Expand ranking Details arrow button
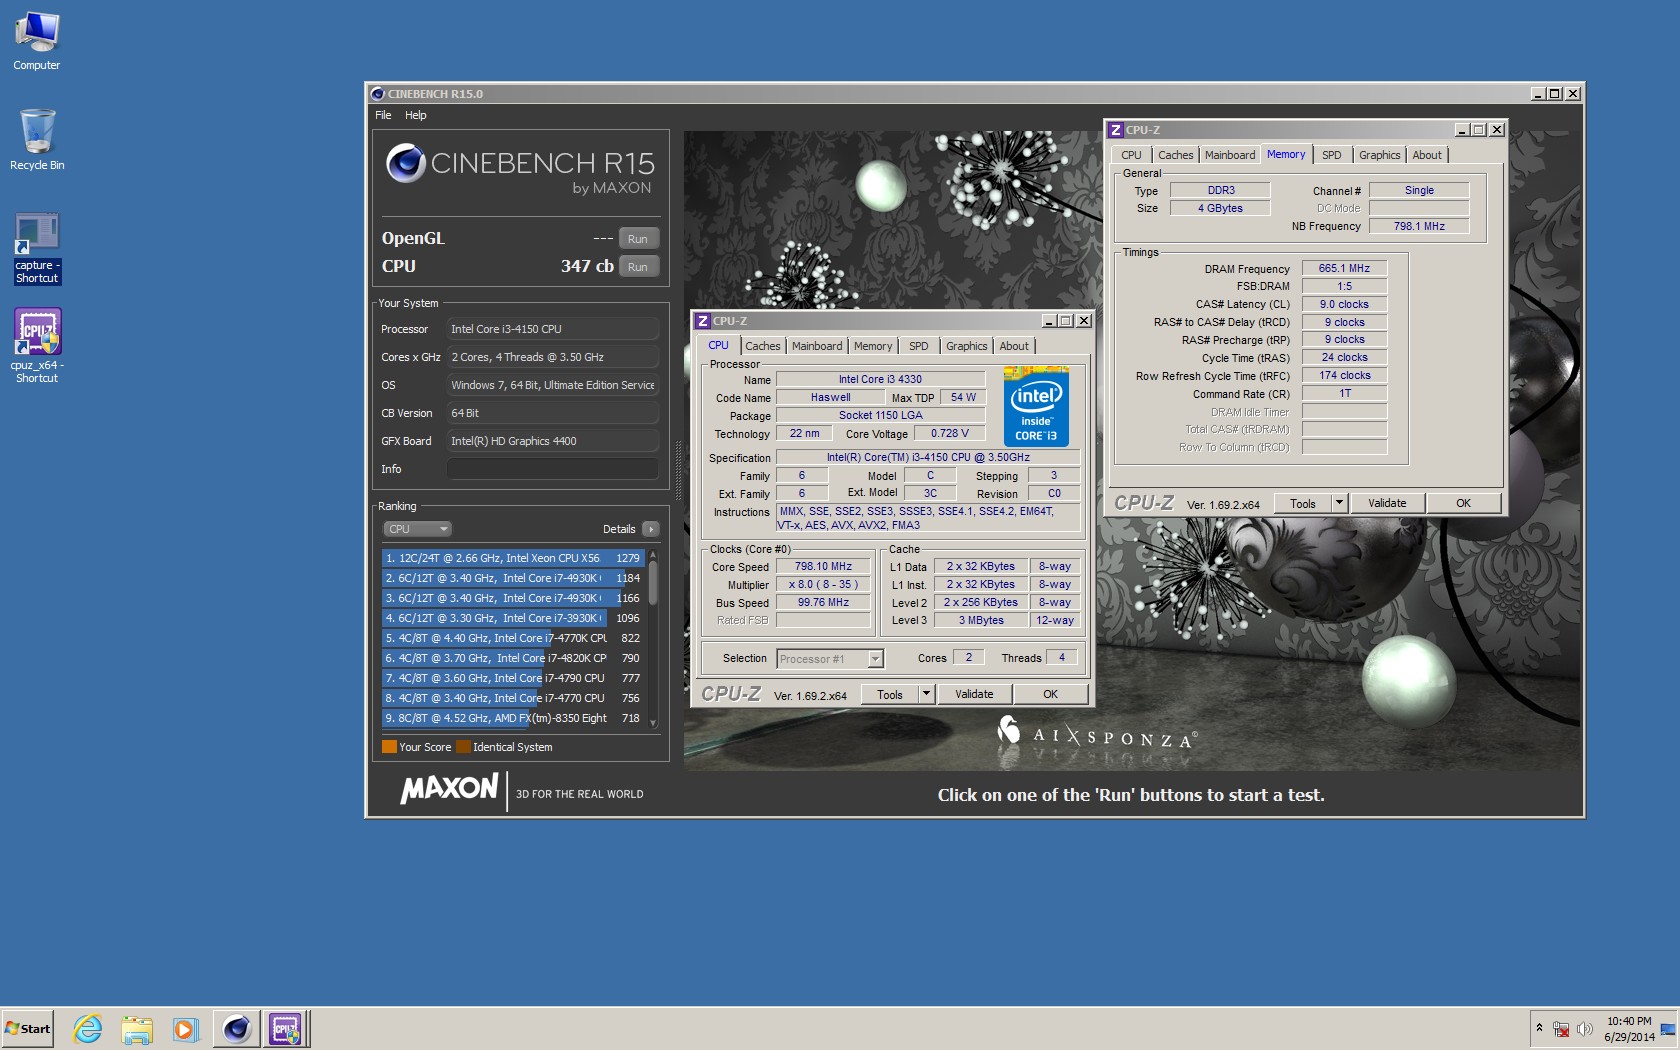Screen dimensions: 1680x1050 (651, 529)
